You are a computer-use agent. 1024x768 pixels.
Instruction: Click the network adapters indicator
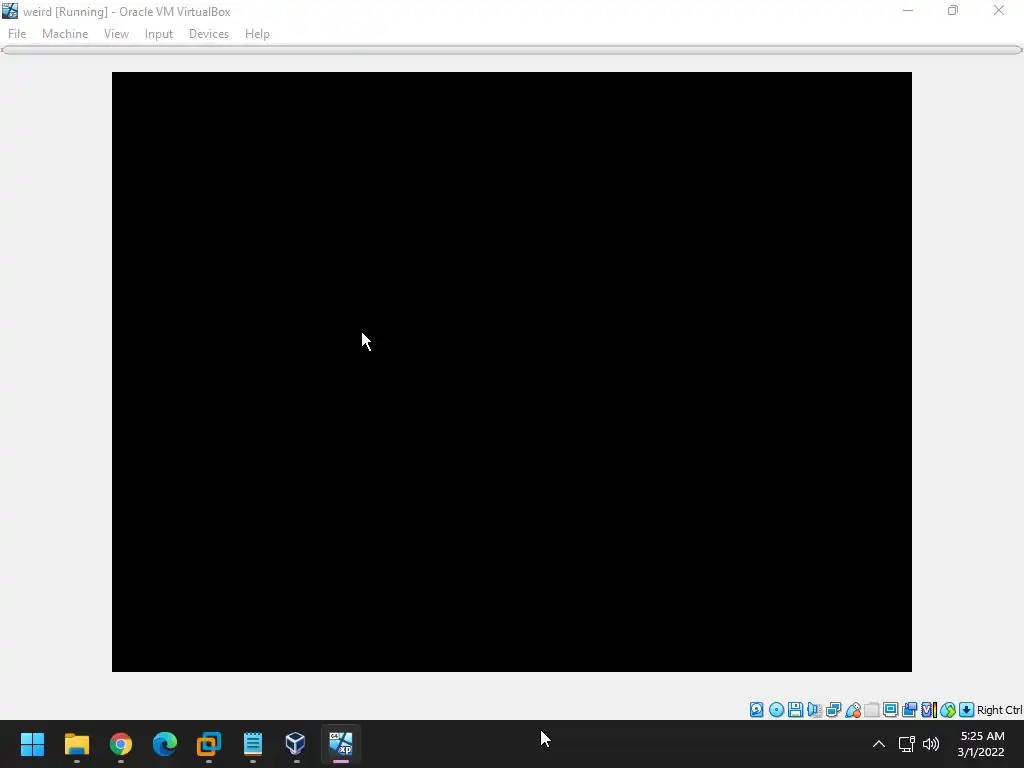[x=833, y=710]
